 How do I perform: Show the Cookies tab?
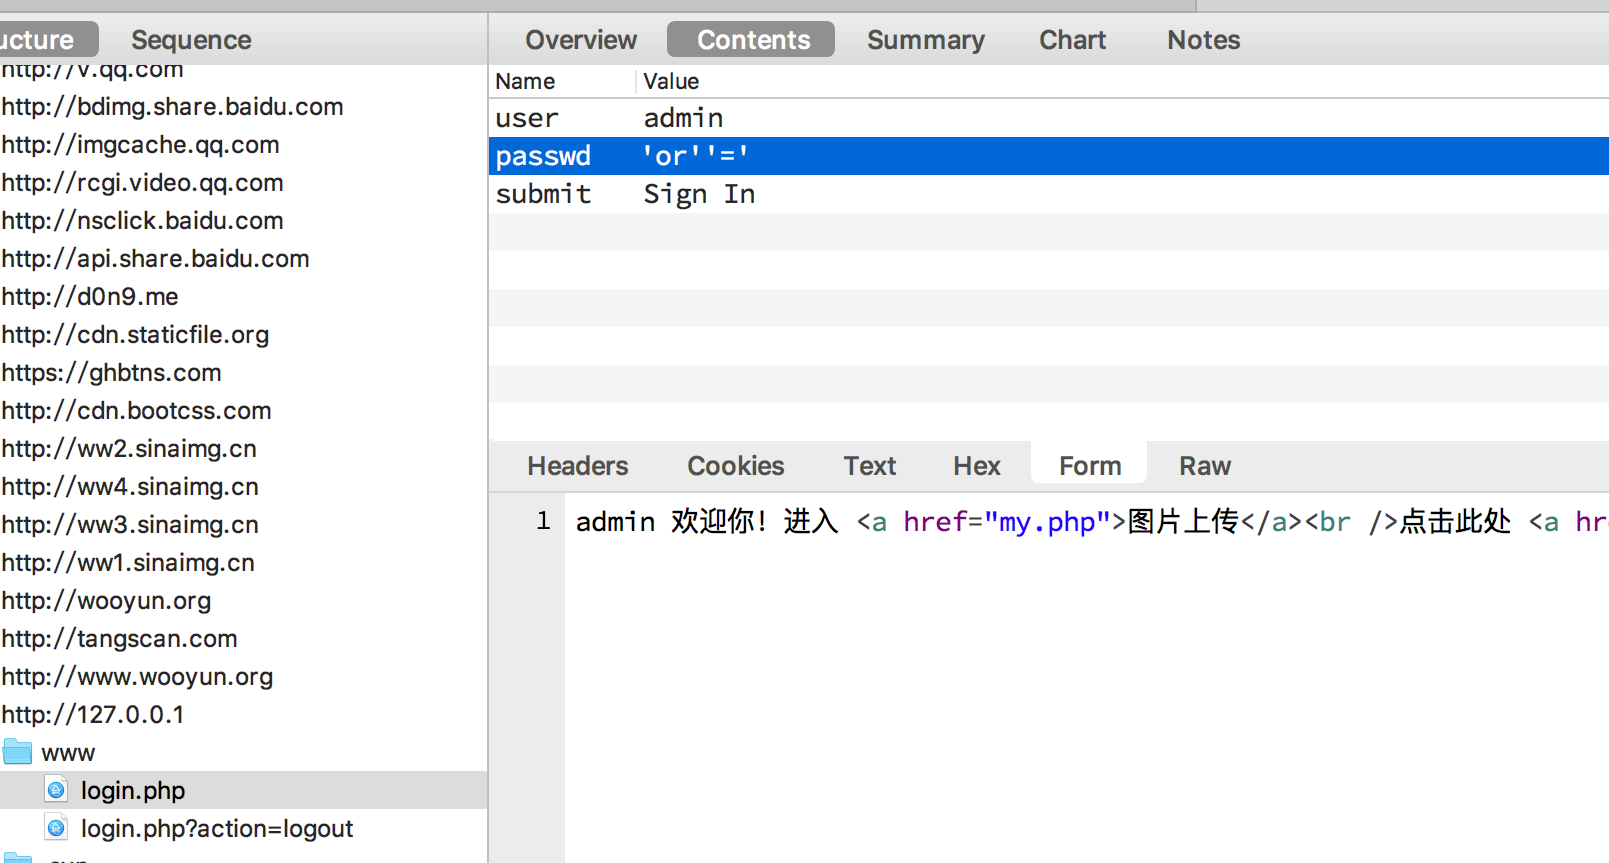[x=735, y=466]
